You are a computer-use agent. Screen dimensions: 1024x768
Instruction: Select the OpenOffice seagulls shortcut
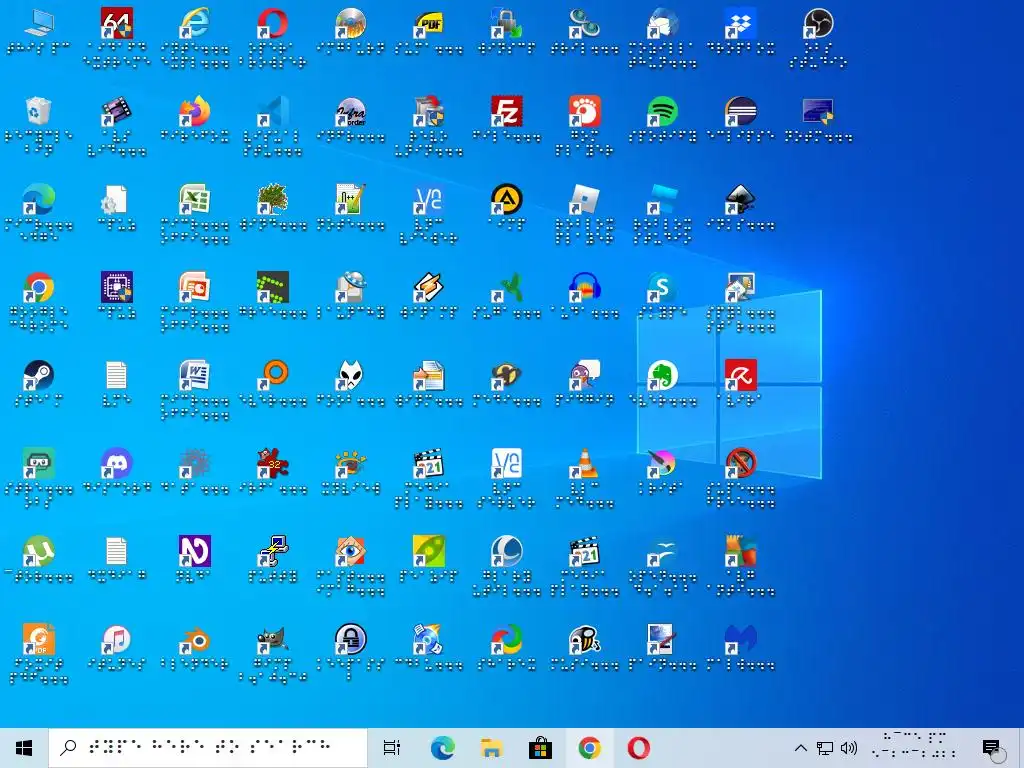pyautogui.click(x=663, y=552)
